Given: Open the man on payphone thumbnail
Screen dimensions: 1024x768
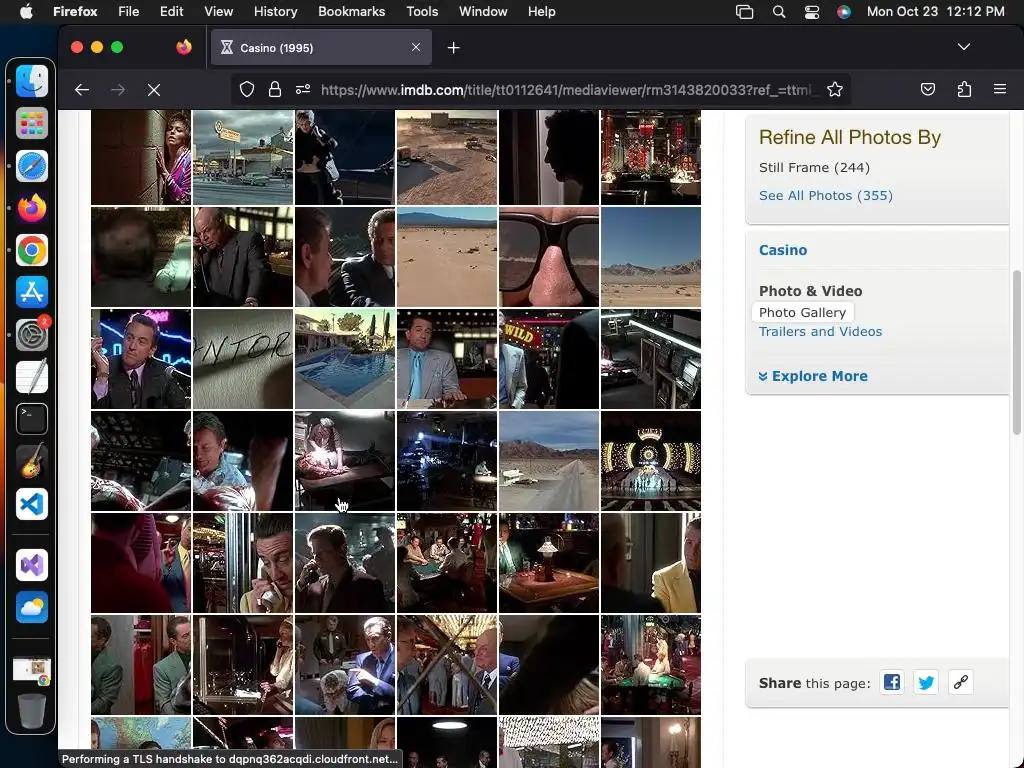Looking at the screenshot, I should (x=243, y=563).
